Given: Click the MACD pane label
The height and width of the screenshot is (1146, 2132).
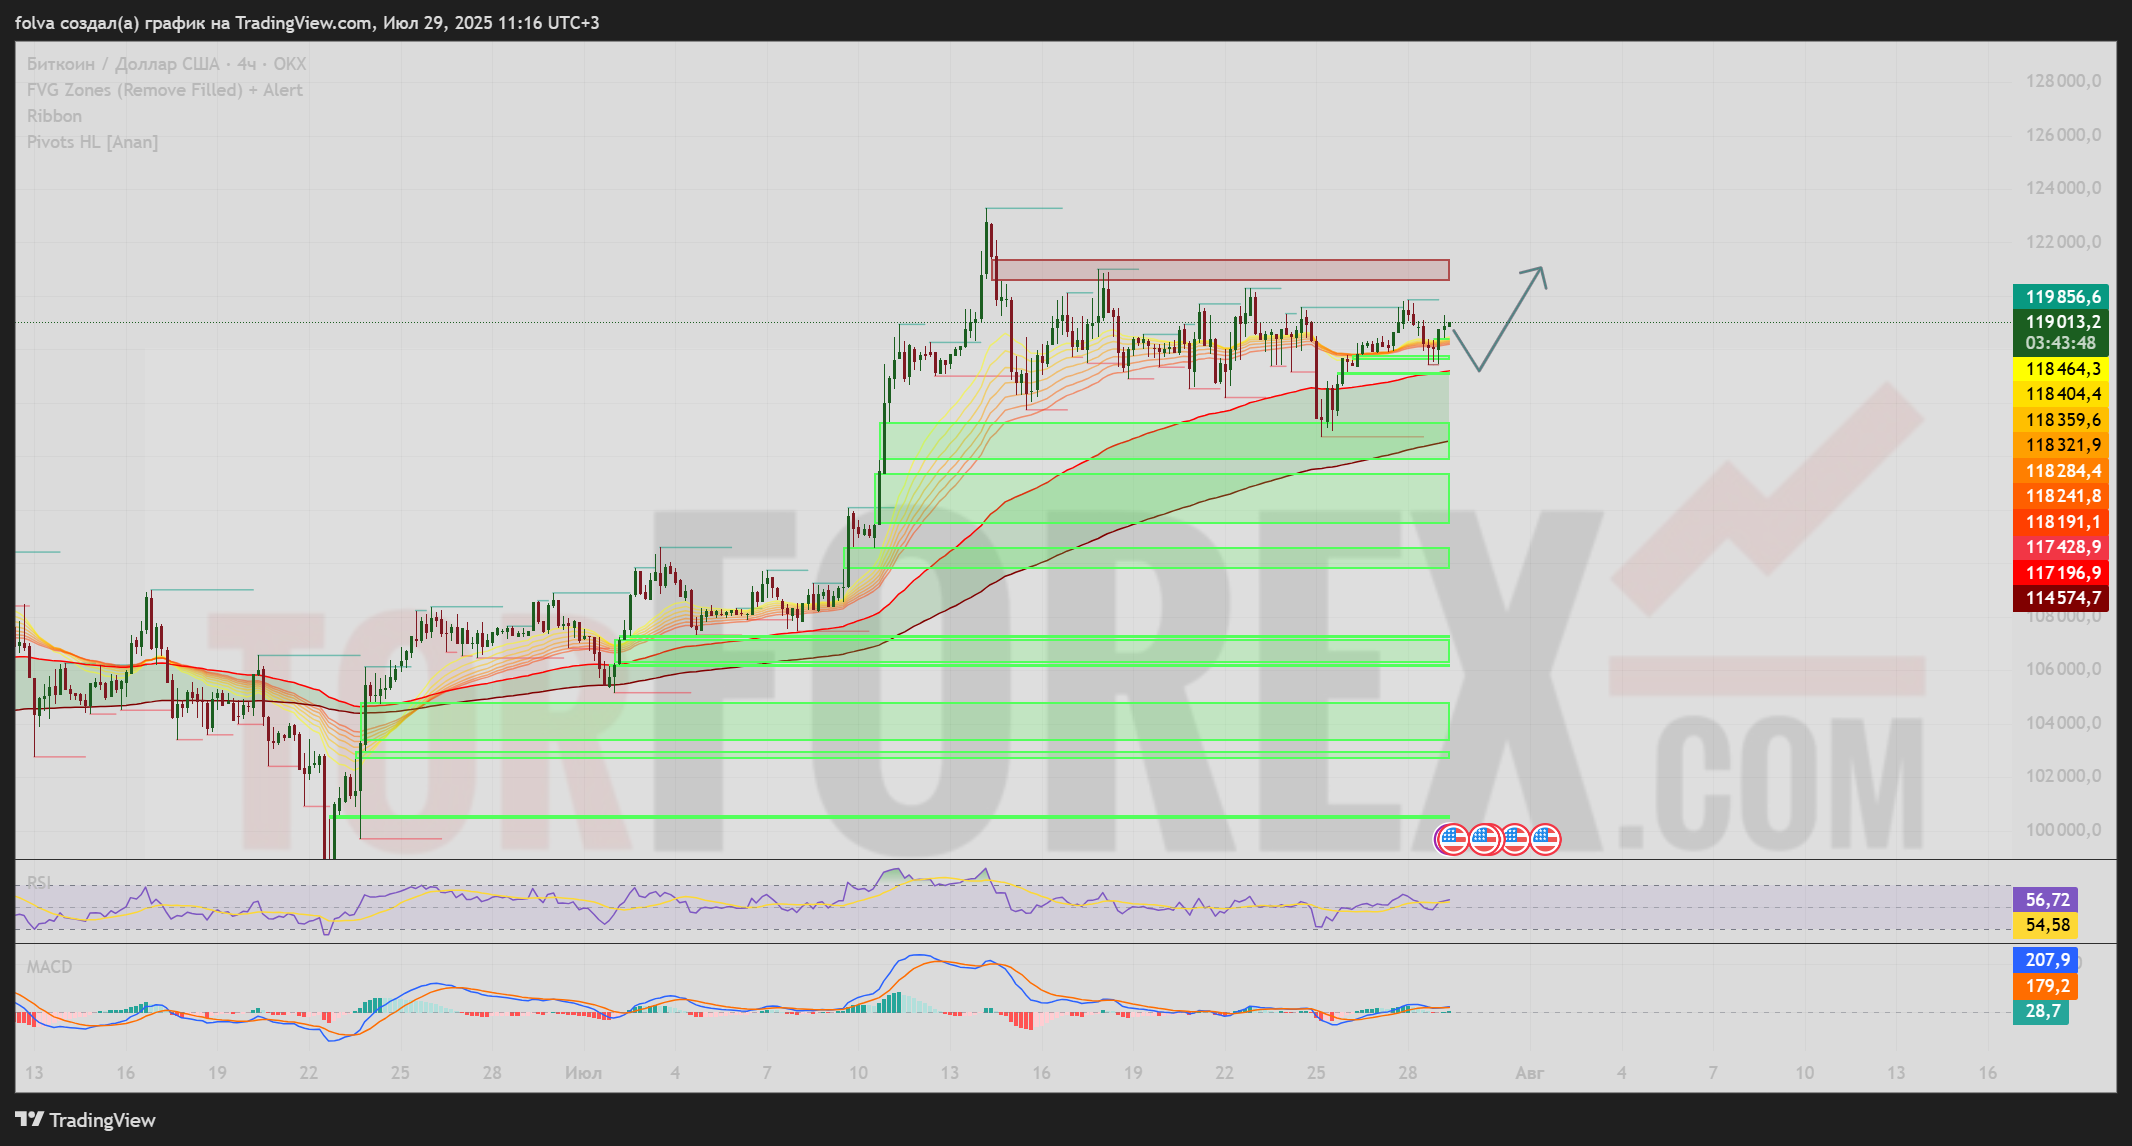Looking at the screenshot, I should (49, 967).
